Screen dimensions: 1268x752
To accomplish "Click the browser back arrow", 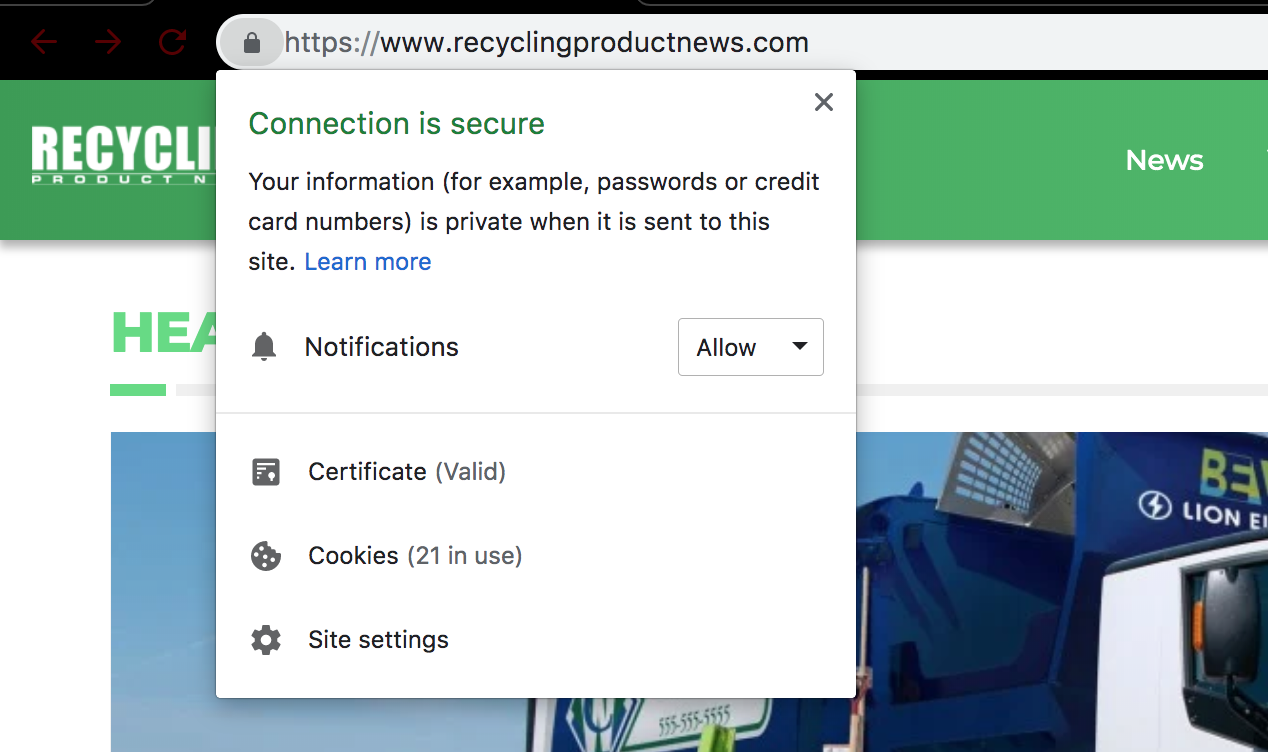I will point(43,42).
